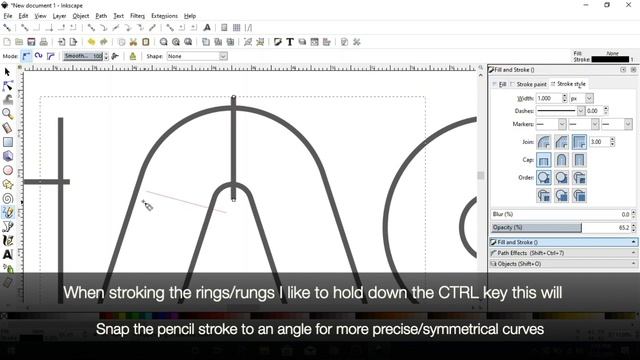
Task: Select the Spray tool
Action: coord(7,268)
